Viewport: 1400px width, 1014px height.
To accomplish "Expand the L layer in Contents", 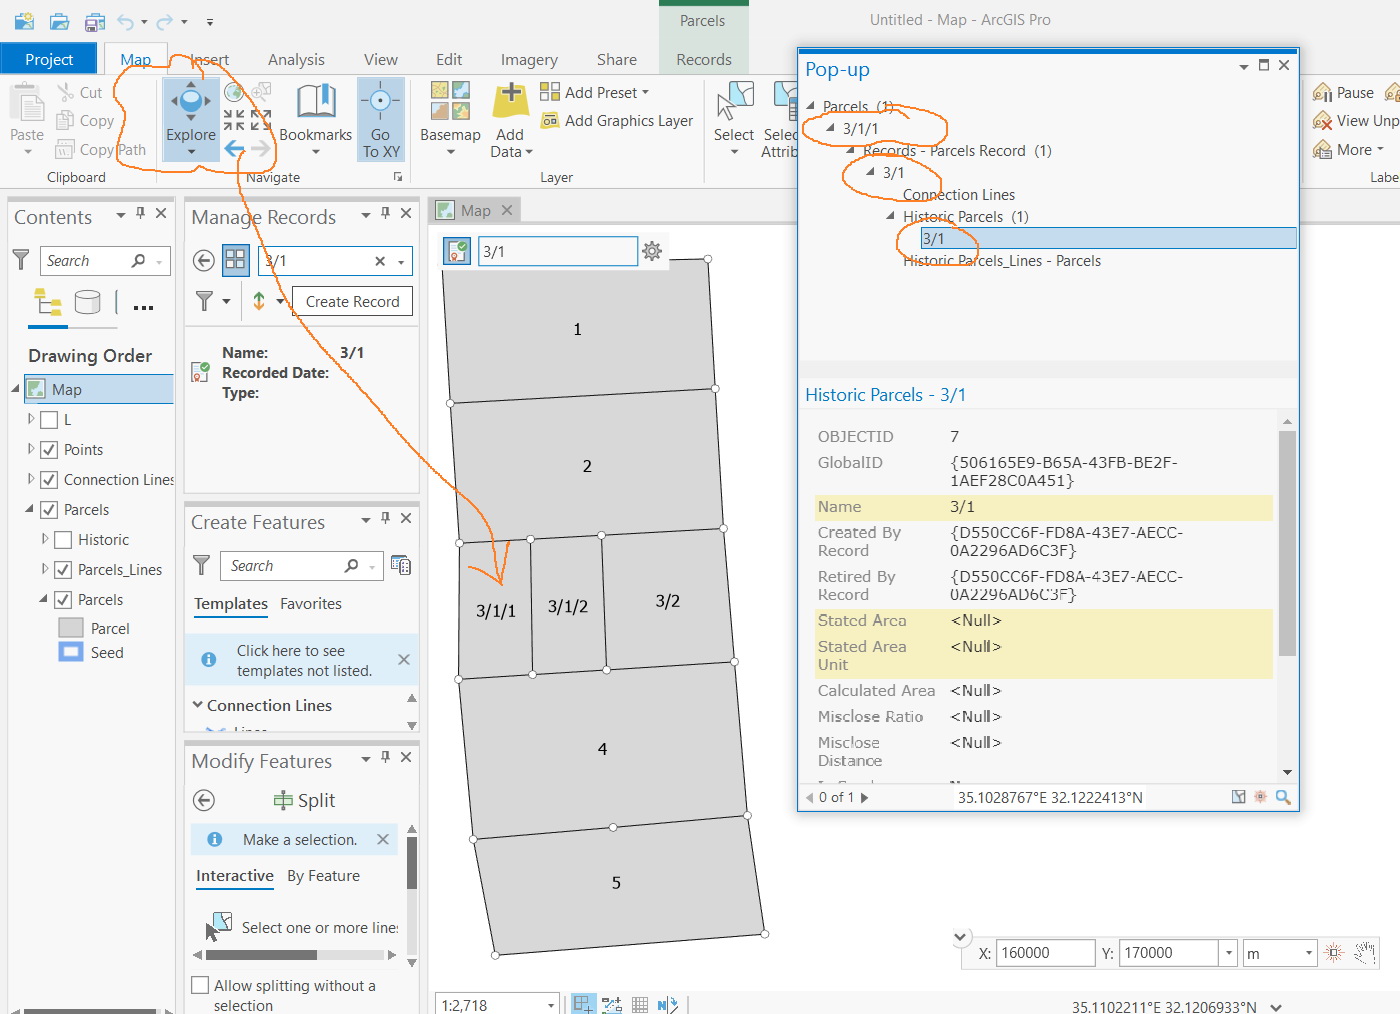I will (x=31, y=419).
